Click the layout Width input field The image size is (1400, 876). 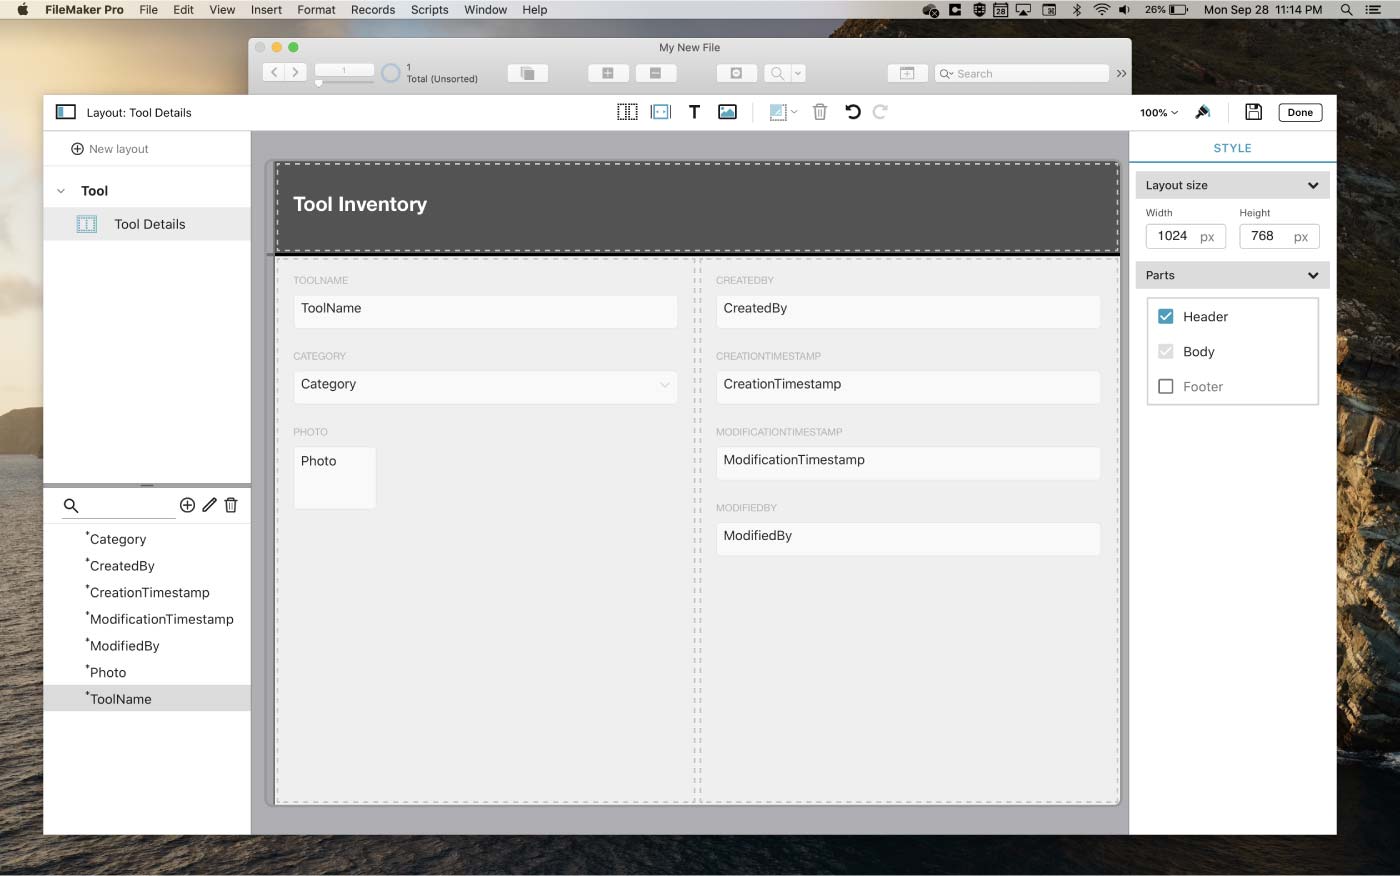1172,236
